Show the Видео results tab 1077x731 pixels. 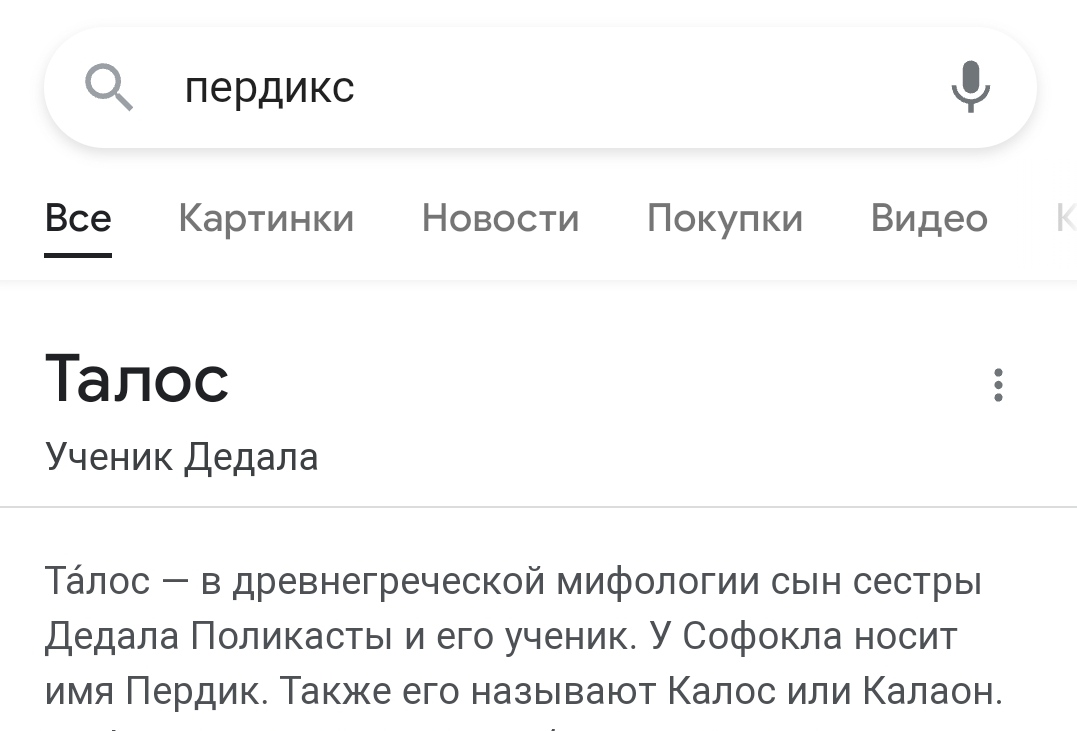929,218
